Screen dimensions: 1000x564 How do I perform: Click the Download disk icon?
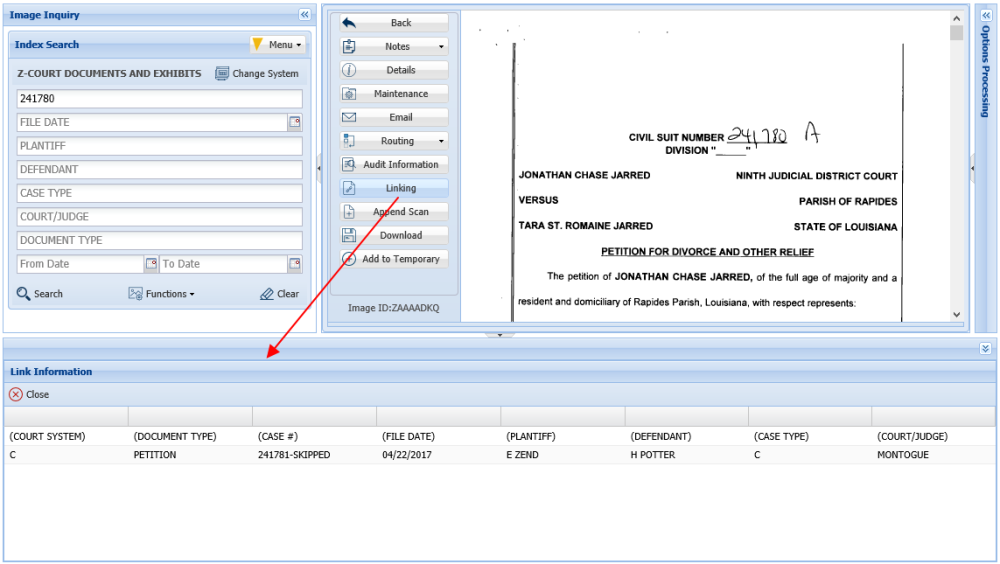pyautogui.click(x=349, y=235)
